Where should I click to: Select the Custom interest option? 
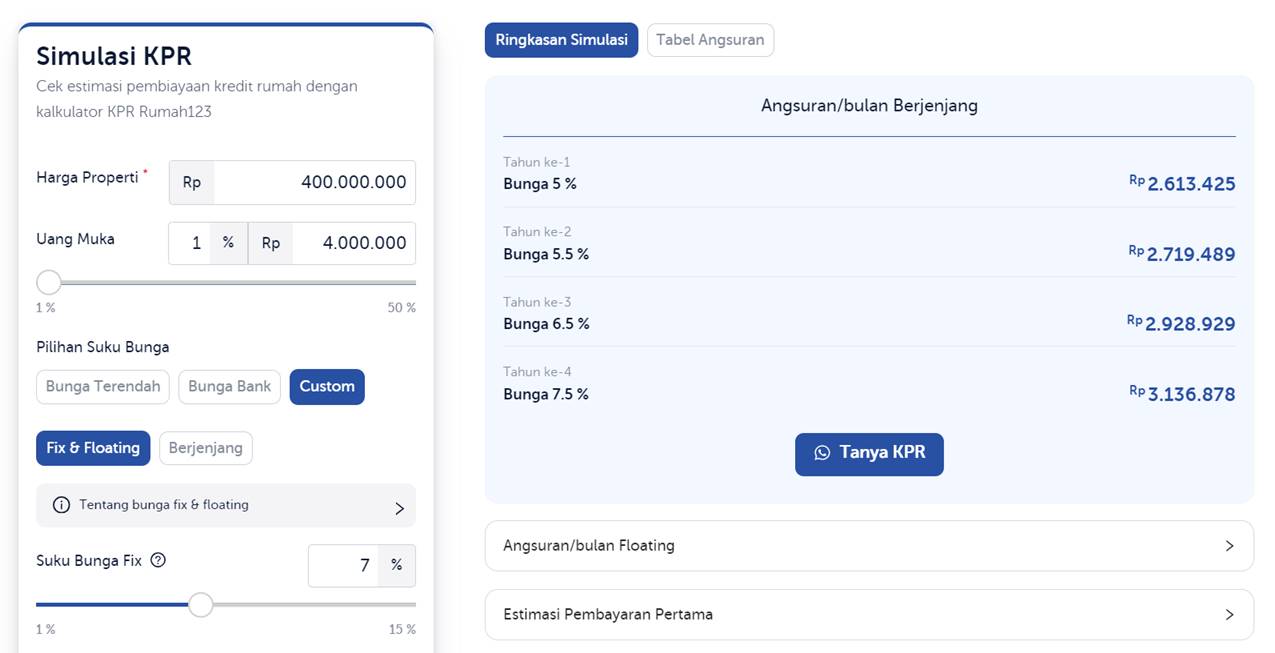[x=326, y=386]
